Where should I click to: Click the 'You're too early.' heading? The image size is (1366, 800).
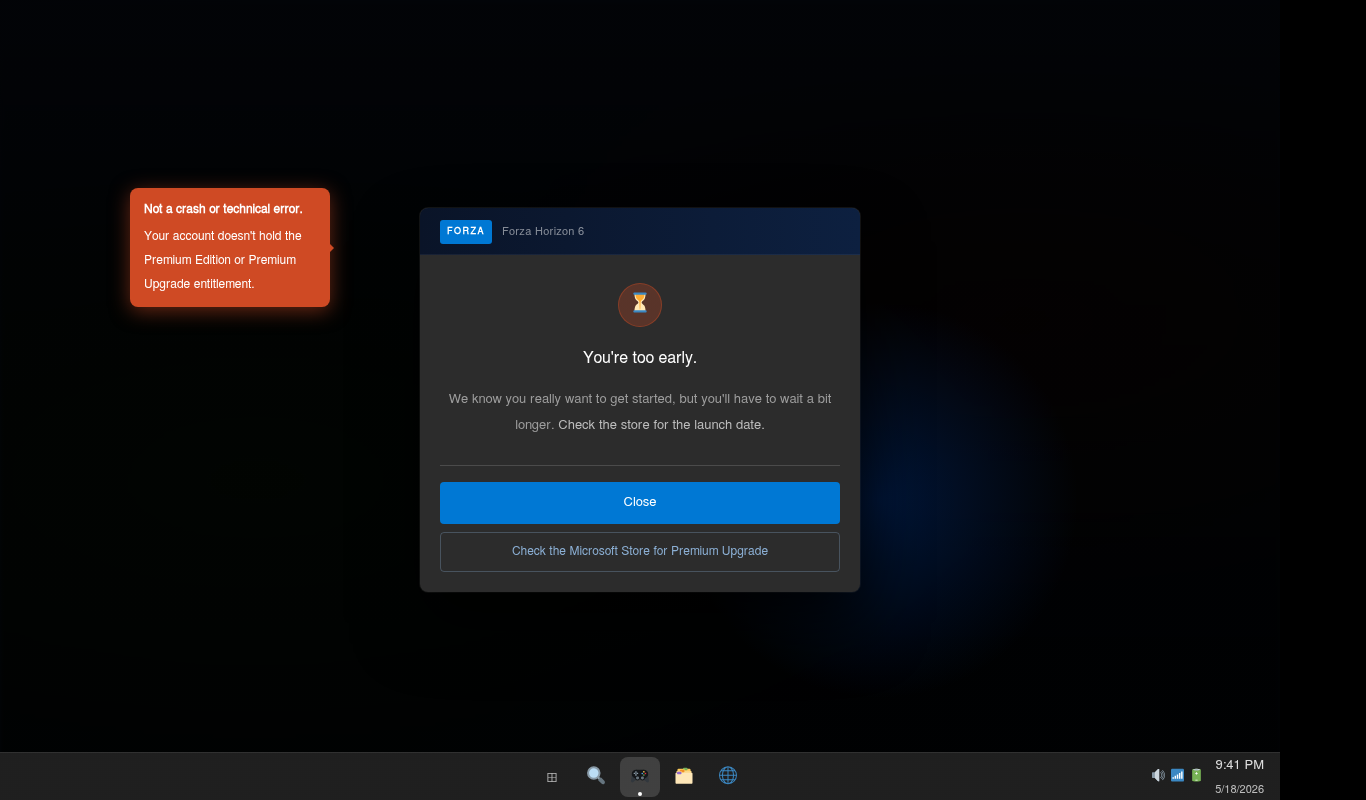point(640,358)
